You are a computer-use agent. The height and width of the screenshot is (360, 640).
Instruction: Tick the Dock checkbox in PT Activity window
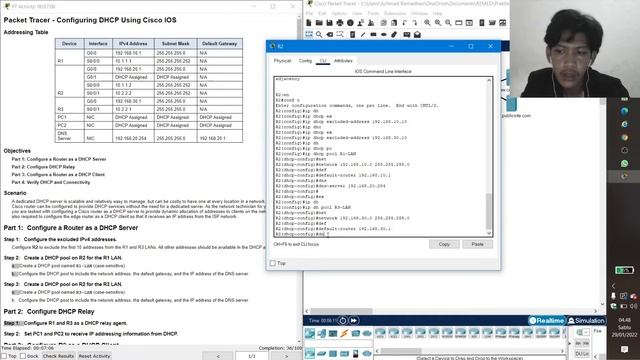[x=23, y=356]
